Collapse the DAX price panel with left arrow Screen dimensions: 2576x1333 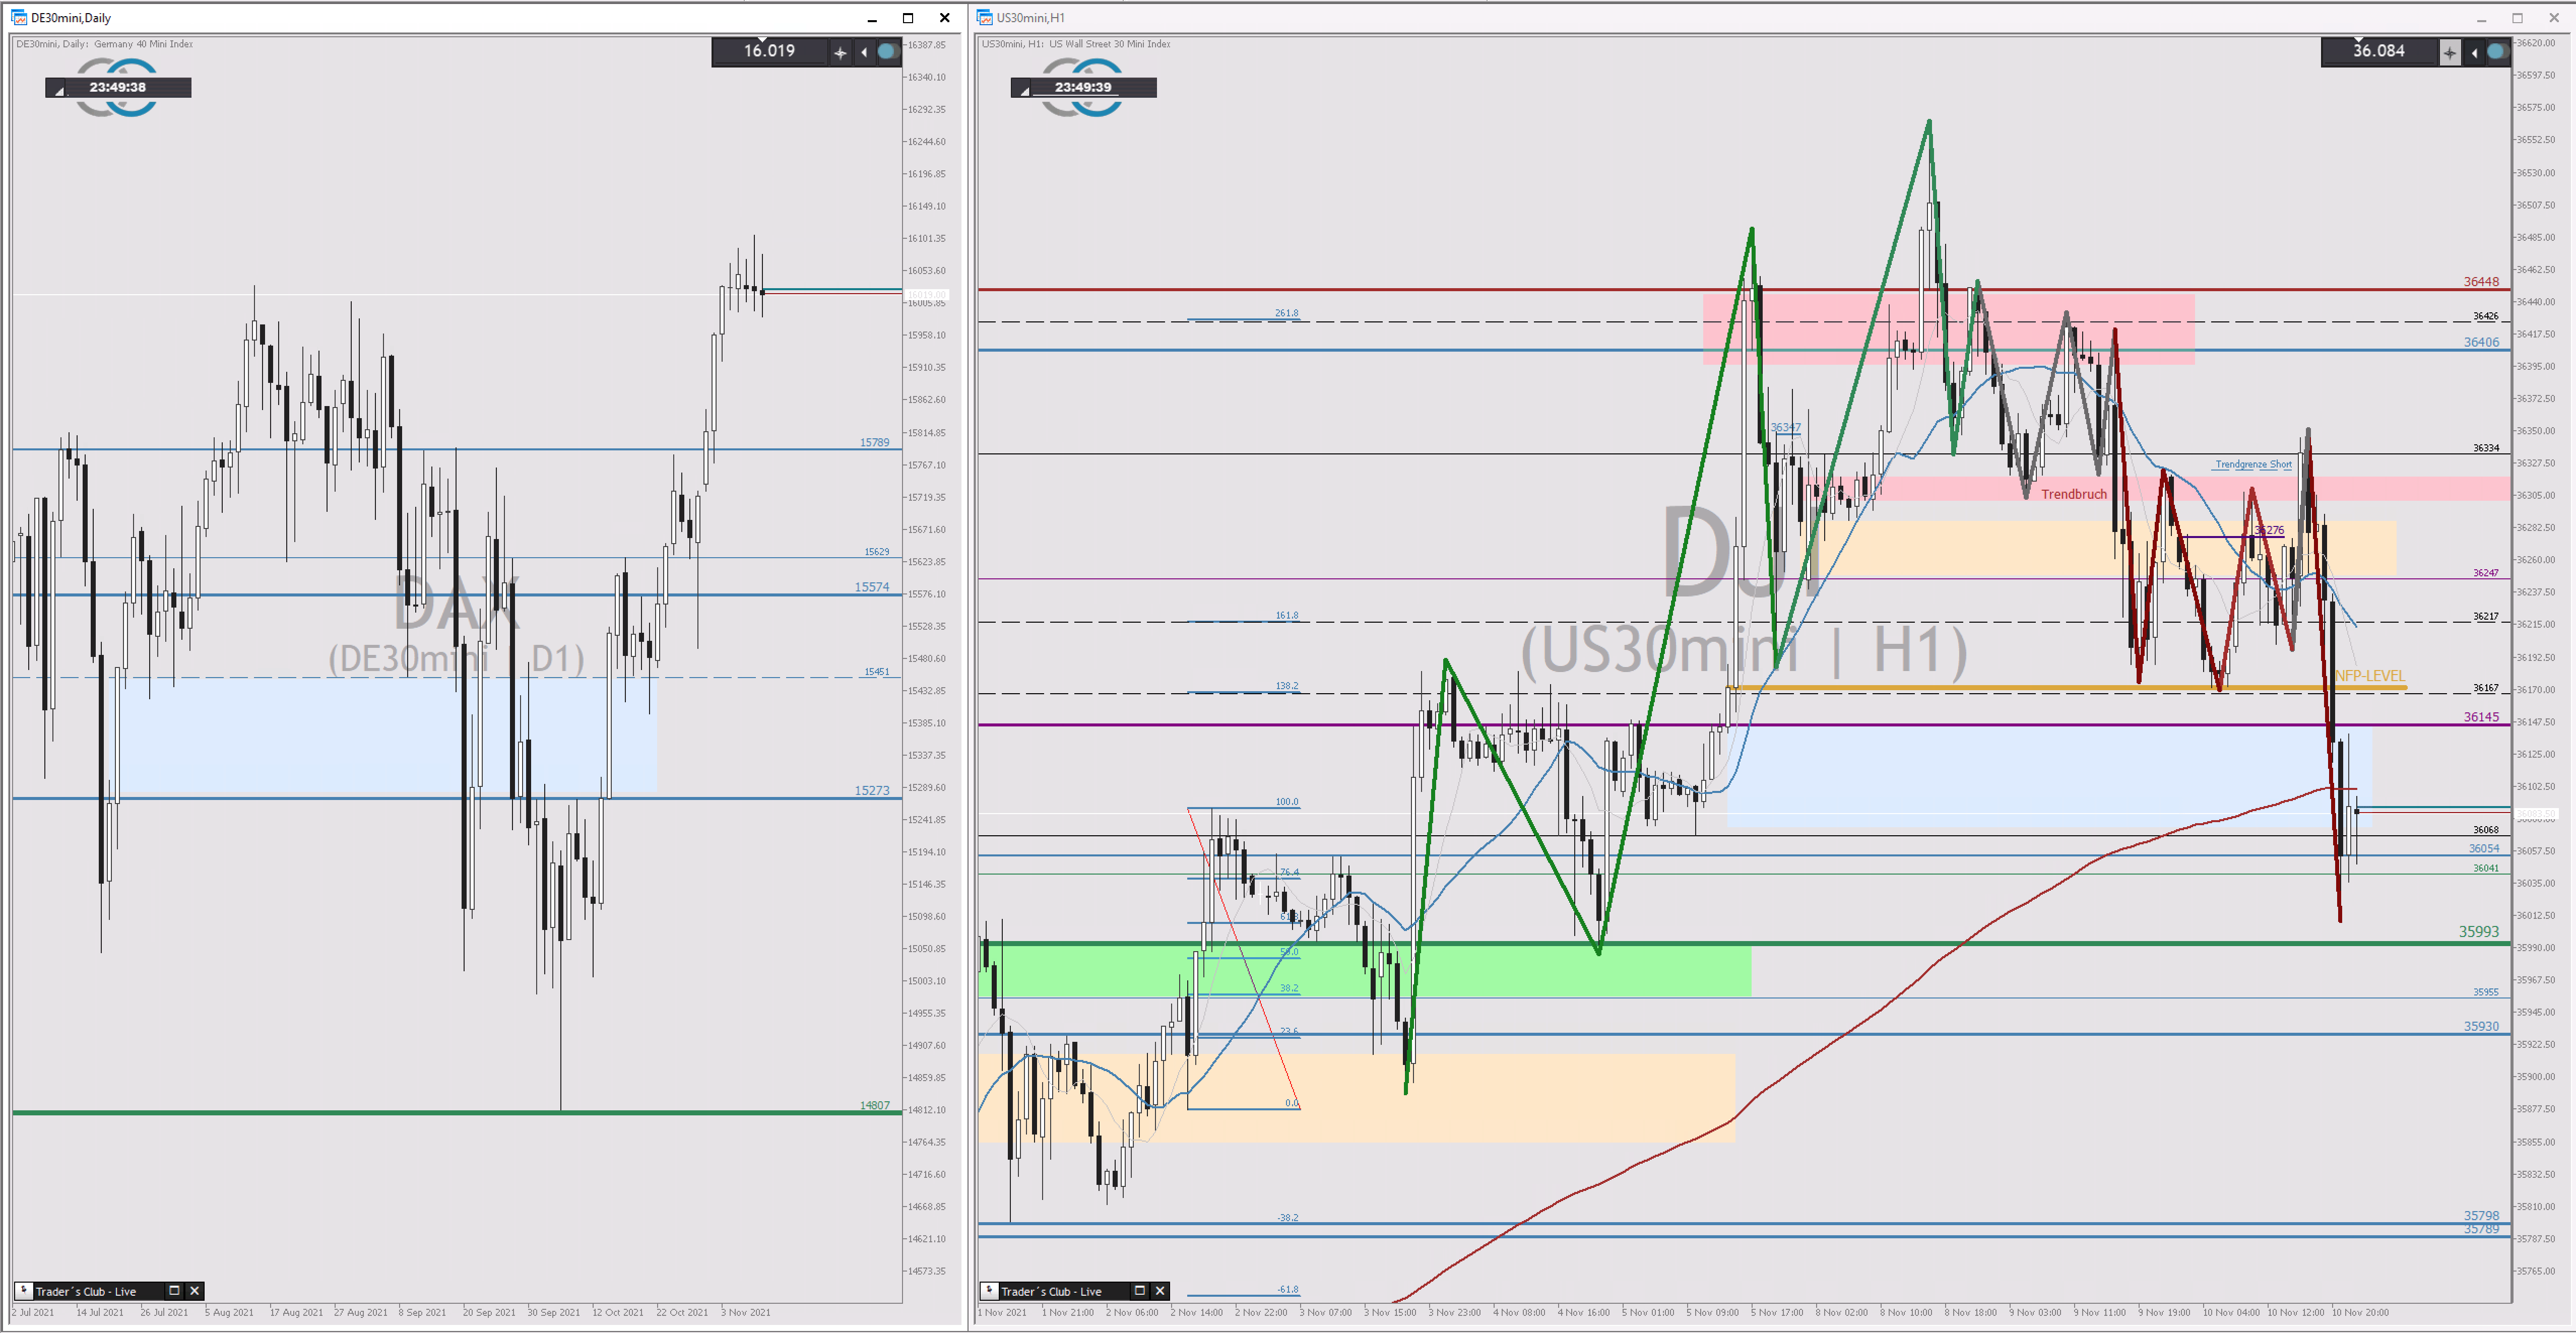tap(864, 52)
